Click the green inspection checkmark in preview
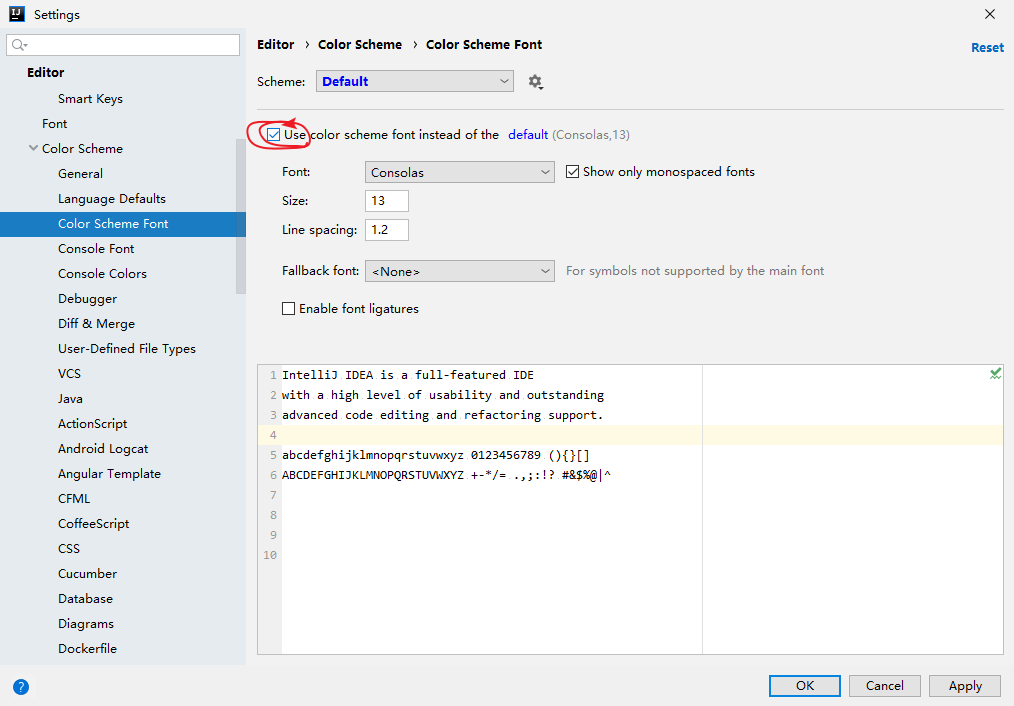Screen dimensions: 1014x706 click(x=995, y=374)
